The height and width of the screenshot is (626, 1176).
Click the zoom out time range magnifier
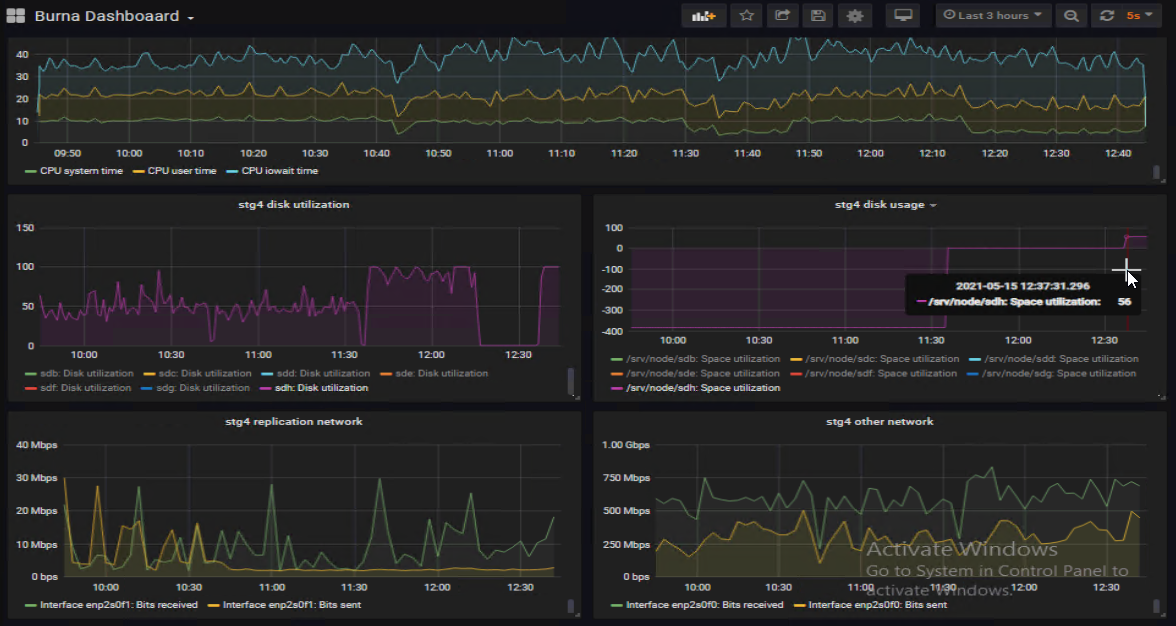pos(1071,16)
